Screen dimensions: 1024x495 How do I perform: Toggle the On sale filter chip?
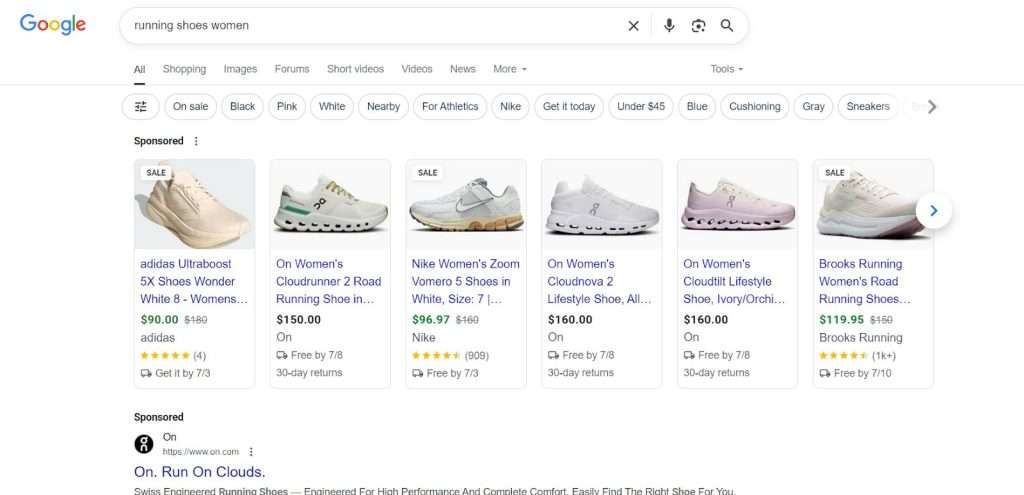(191, 106)
